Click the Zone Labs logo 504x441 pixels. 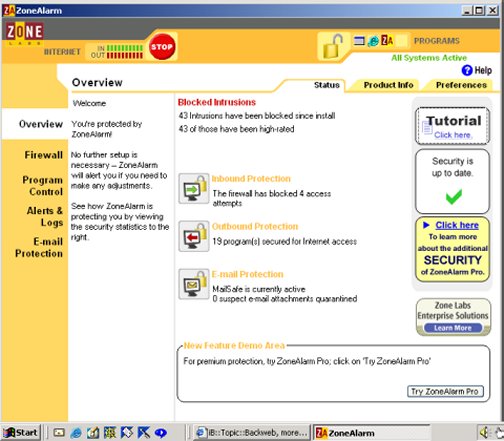click(24, 33)
